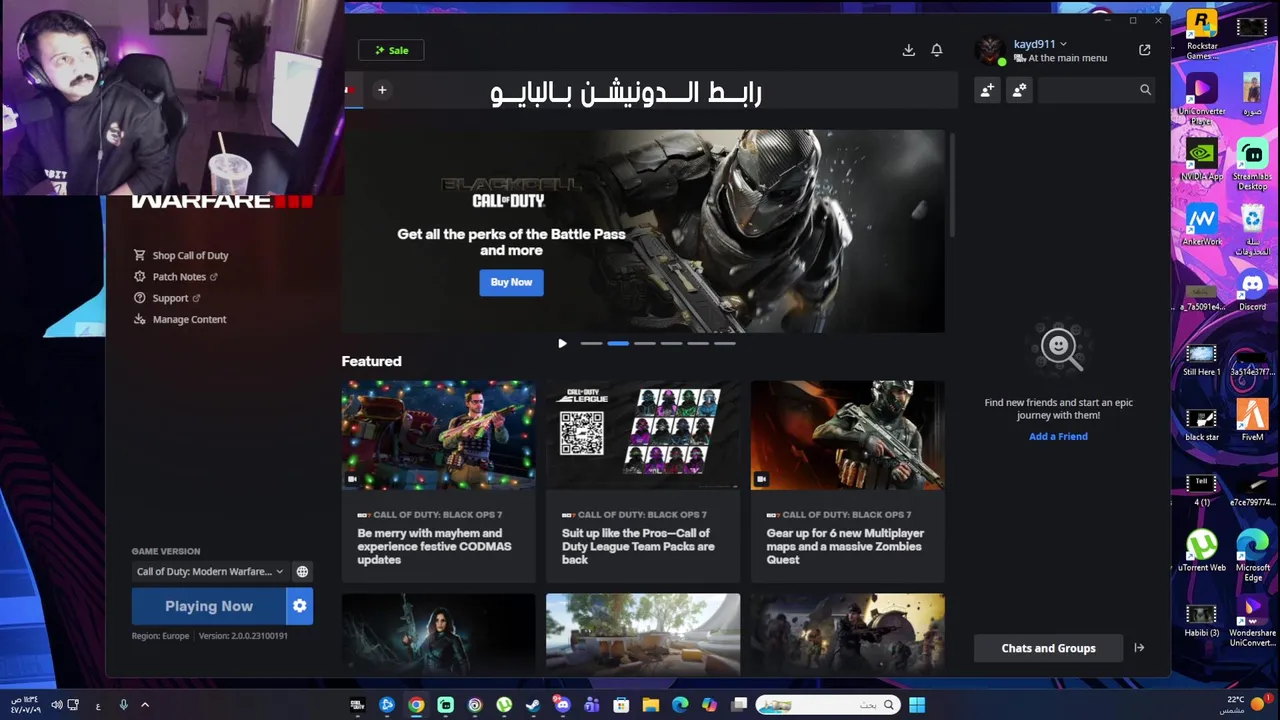
Task: Open Battle.net from taskbar
Action: click(387, 705)
